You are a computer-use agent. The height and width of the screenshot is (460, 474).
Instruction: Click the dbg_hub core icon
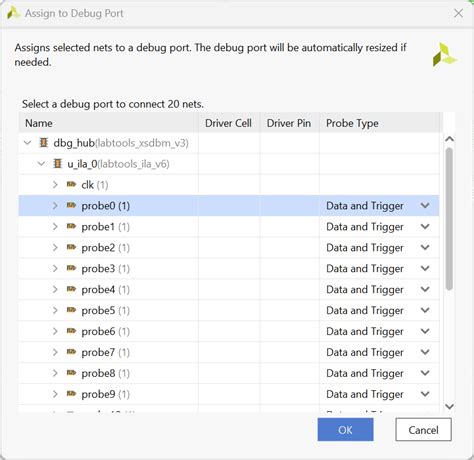[x=43, y=143]
